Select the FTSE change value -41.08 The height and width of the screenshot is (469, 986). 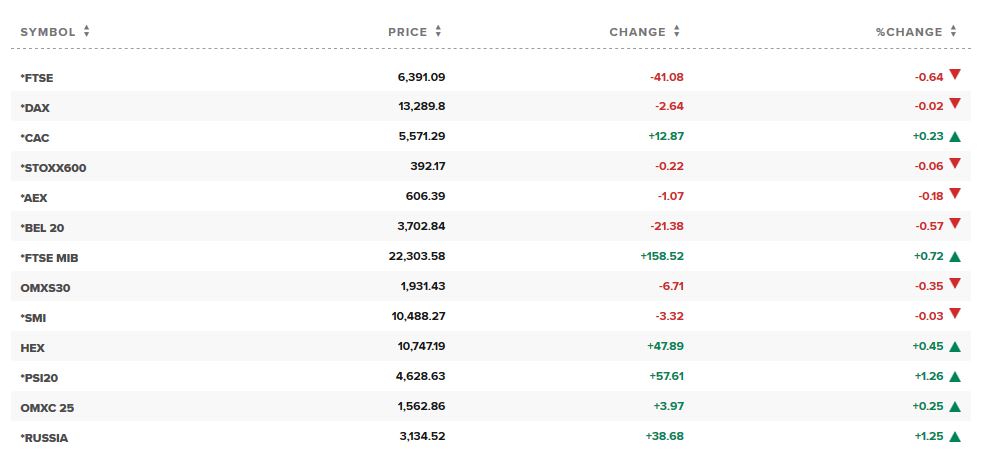point(667,77)
